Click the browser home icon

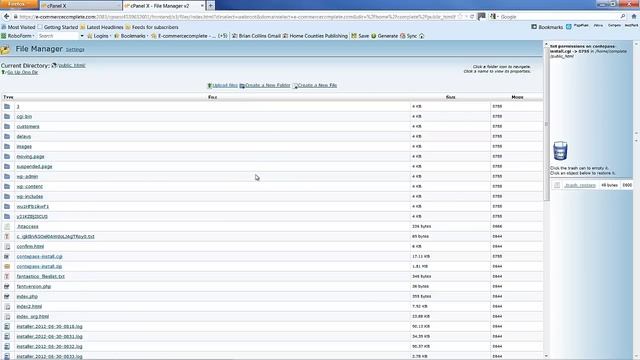pyautogui.click(x=634, y=16)
